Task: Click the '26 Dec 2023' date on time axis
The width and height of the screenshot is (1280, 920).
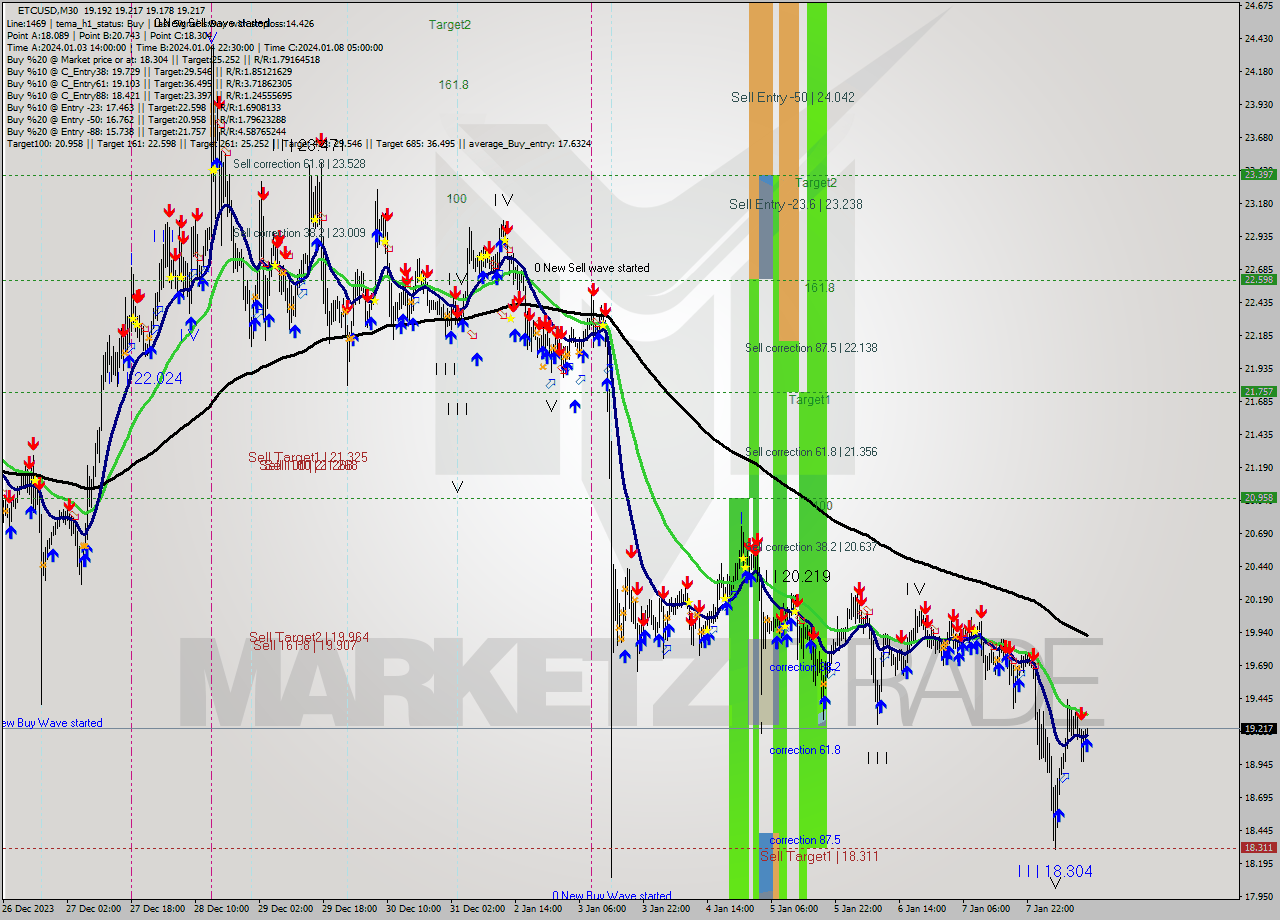Action: click(28, 909)
